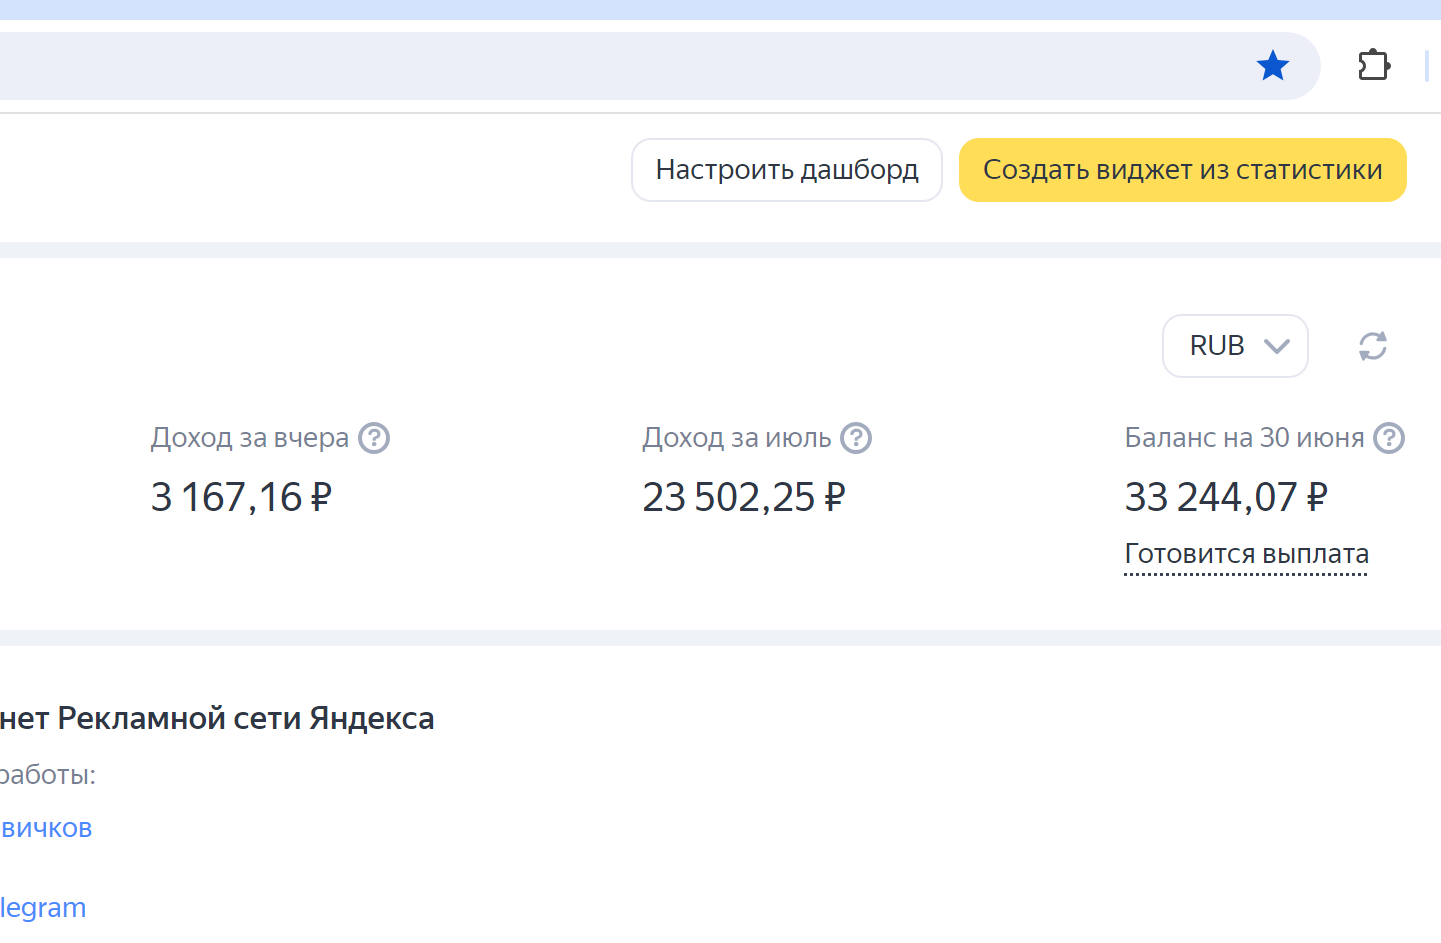Click the balance amount 33 244,07 ₽
The height and width of the screenshot is (943, 1441).
click(x=1226, y=497)
